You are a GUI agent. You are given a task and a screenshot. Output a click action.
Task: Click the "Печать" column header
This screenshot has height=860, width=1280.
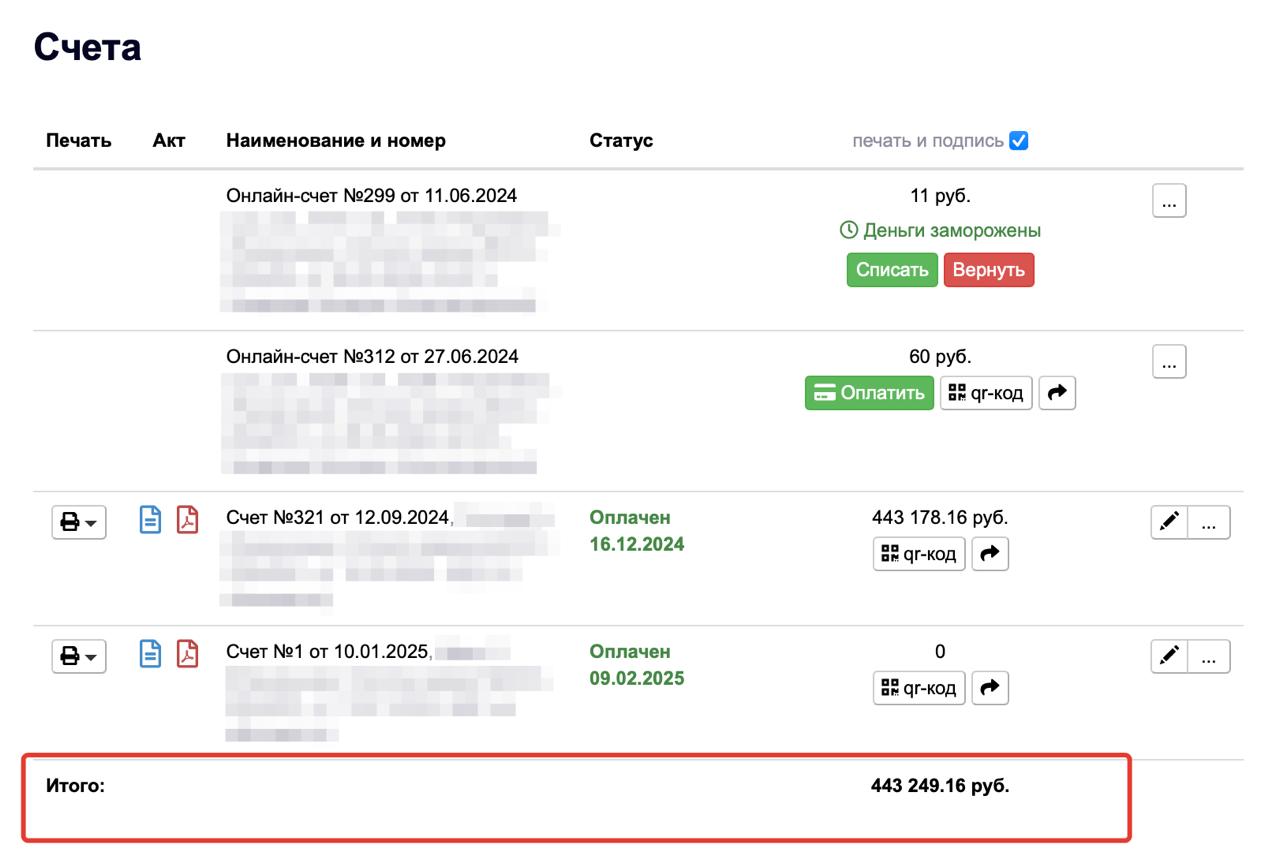click(x=79, y=141)
